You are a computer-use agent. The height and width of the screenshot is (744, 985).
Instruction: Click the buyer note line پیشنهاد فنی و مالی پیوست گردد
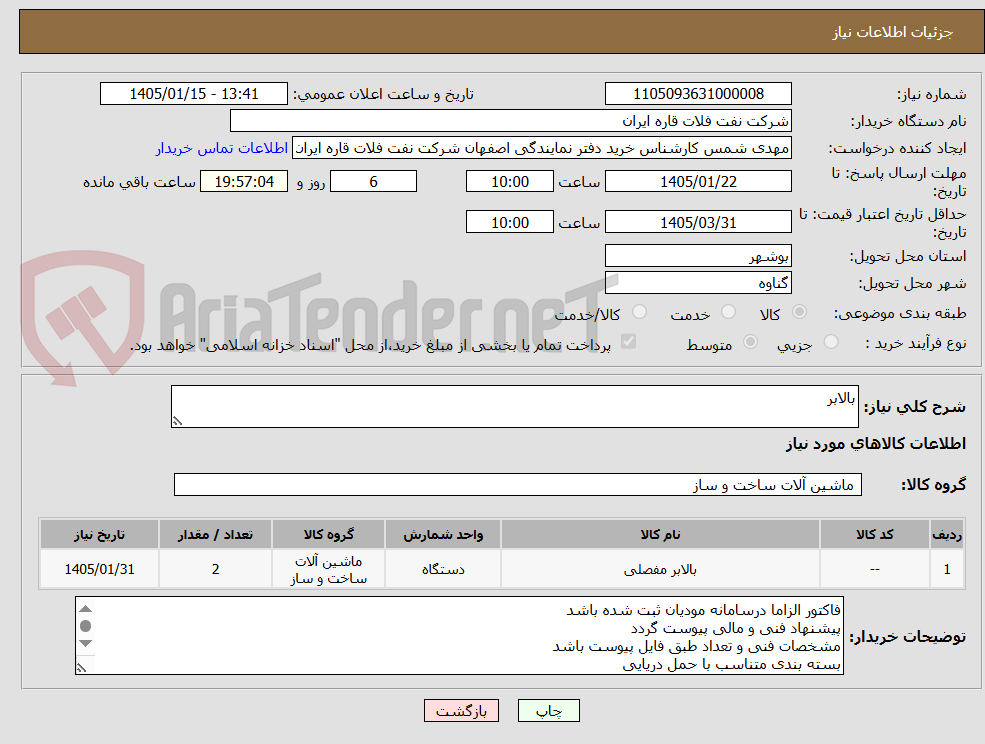click(x=736, y=628)
